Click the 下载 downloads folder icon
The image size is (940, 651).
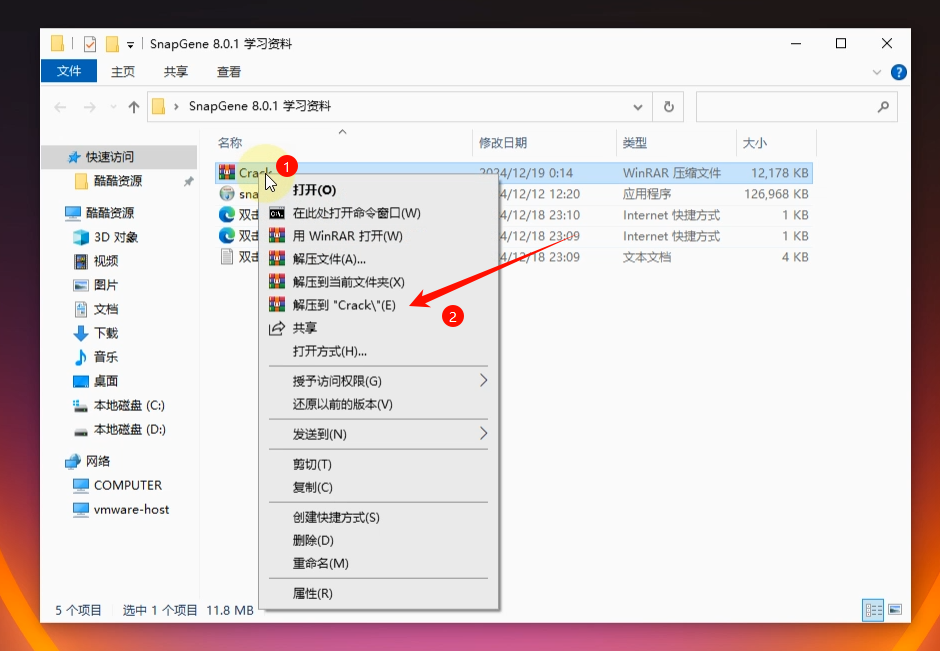pyautogui.click(x=82, y=333)
